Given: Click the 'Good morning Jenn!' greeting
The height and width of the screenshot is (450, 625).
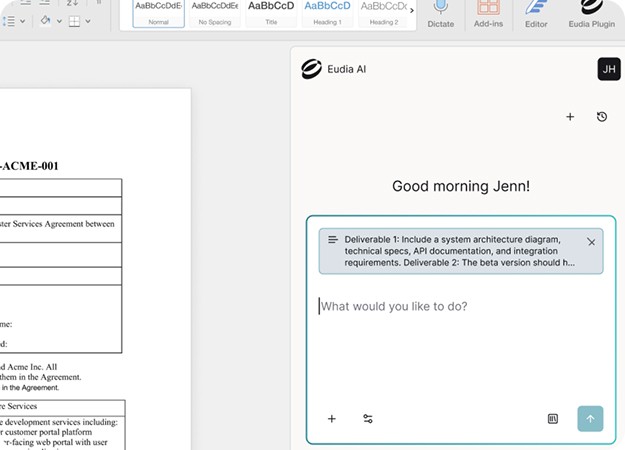Looking at the screenshot, I should click(x=461, y=186).
